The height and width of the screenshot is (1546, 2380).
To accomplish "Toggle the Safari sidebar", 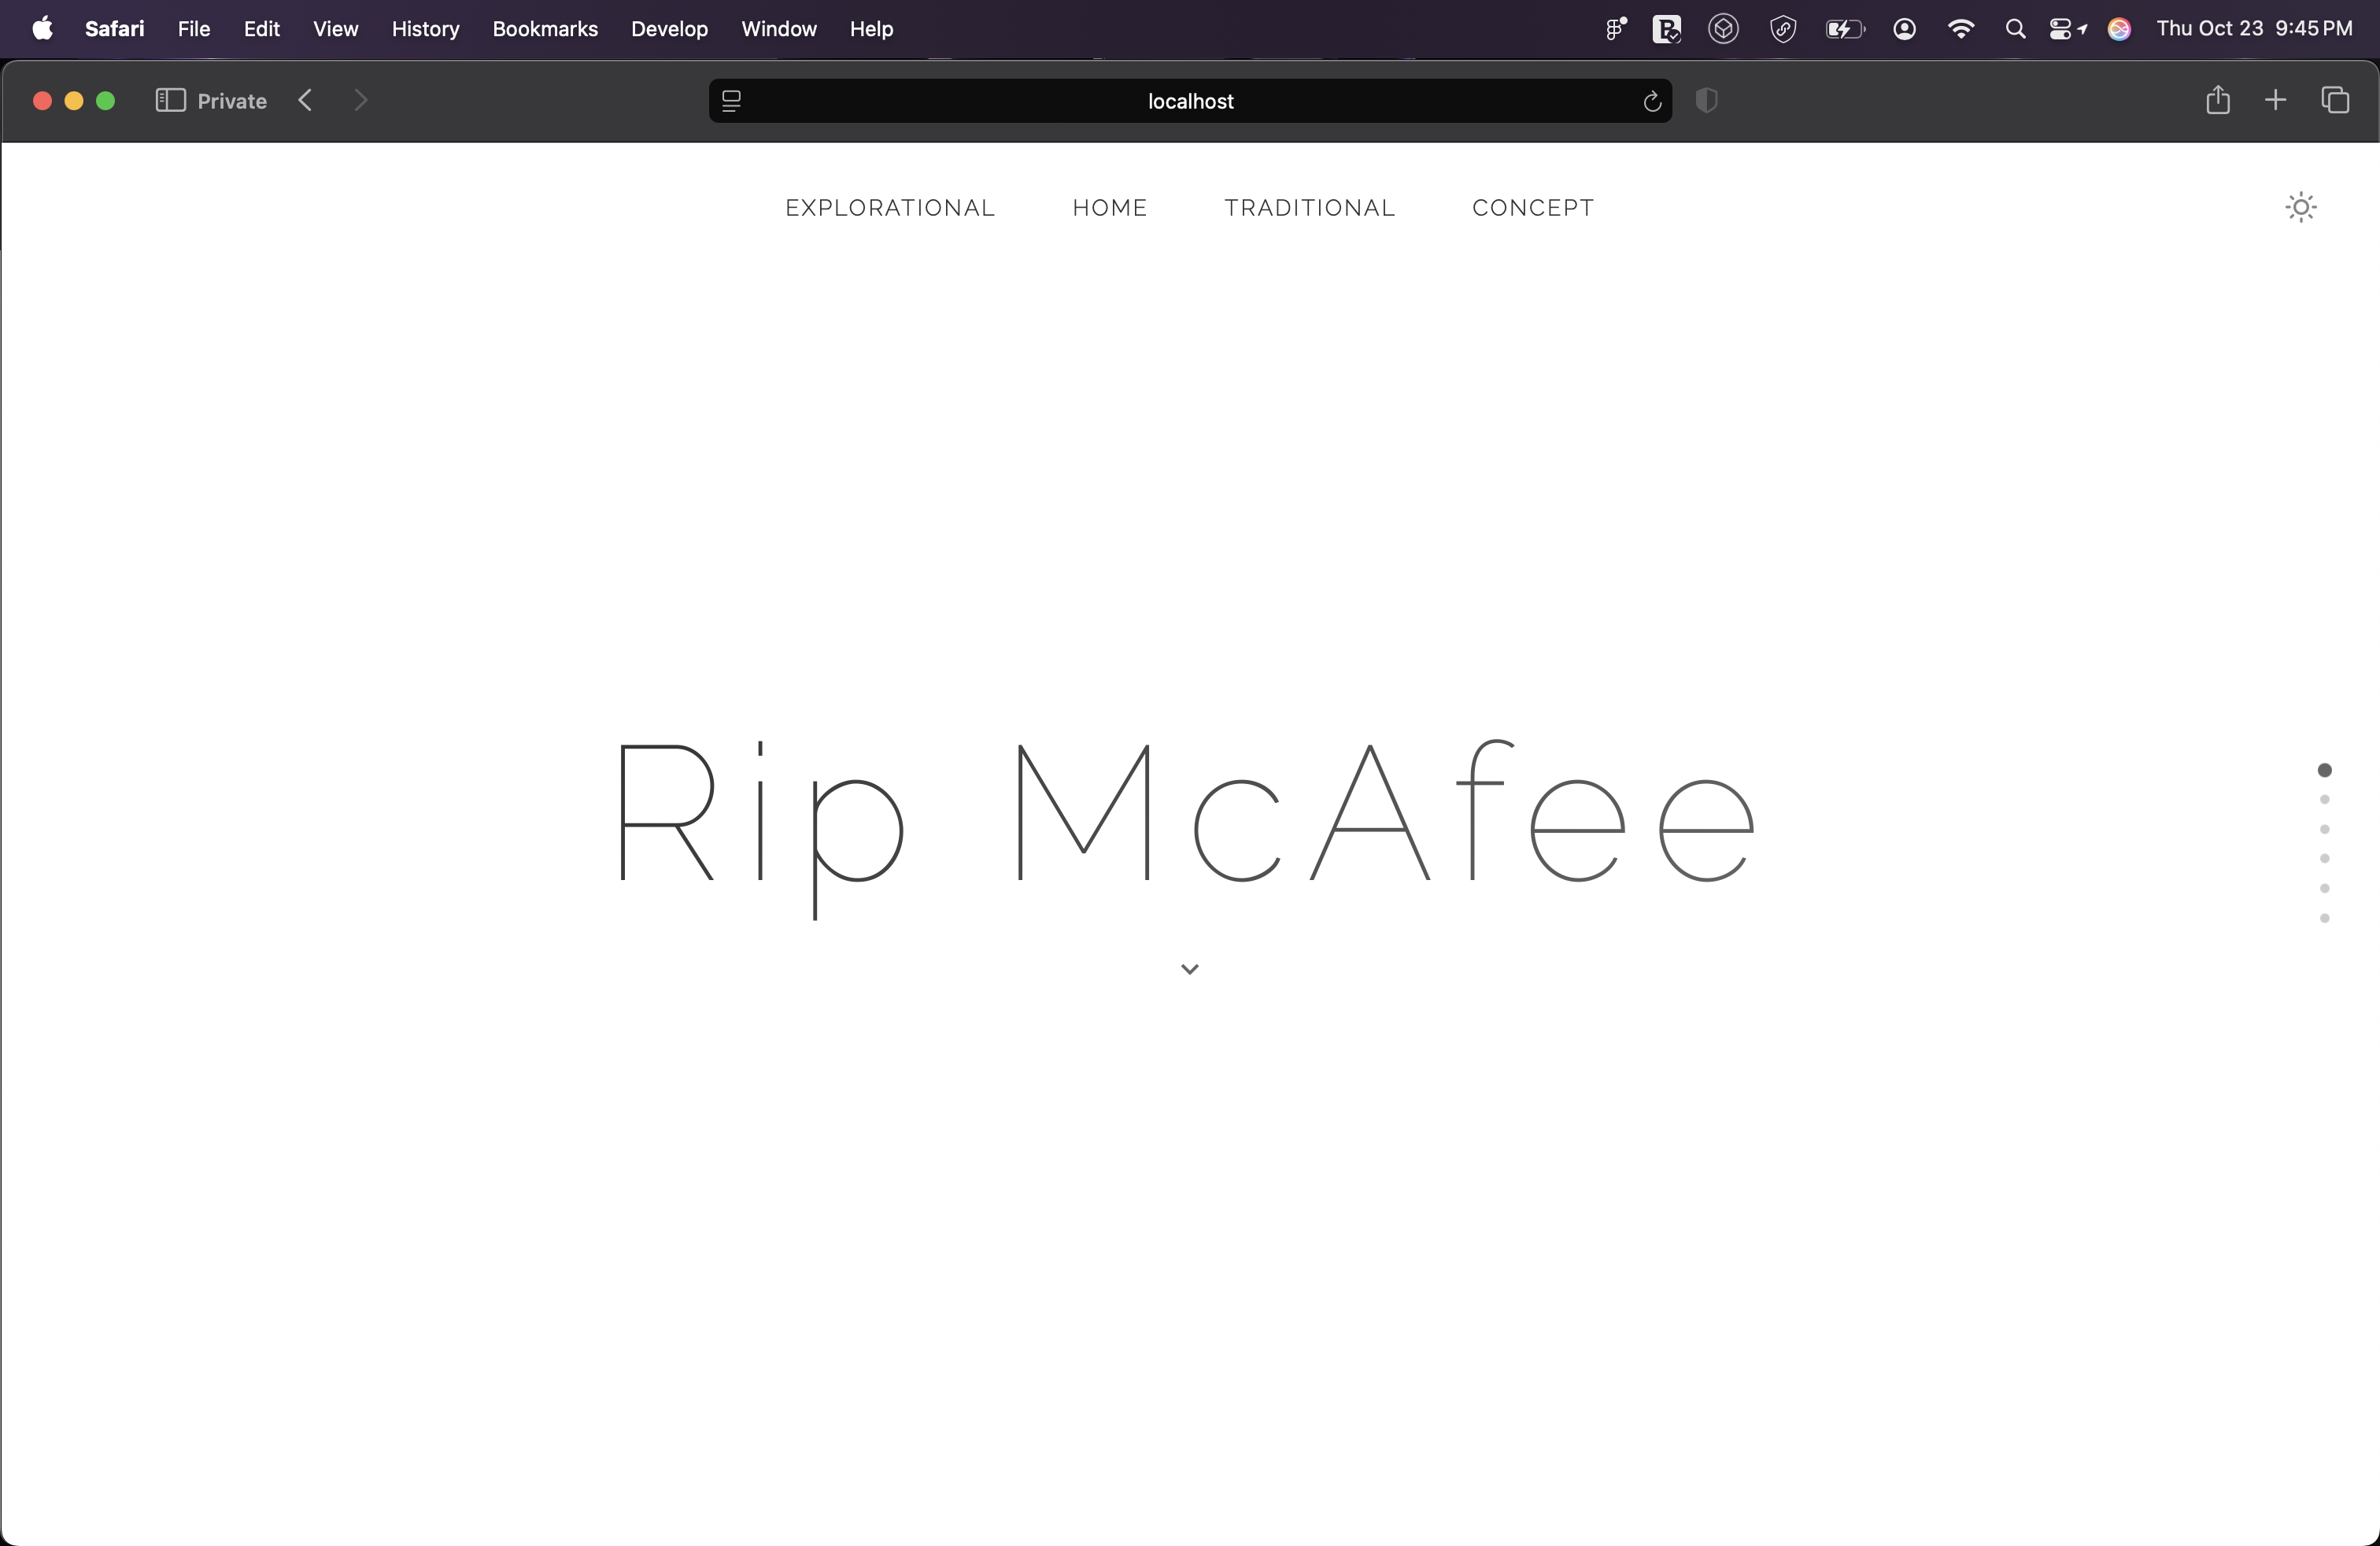I will point(170,100).
